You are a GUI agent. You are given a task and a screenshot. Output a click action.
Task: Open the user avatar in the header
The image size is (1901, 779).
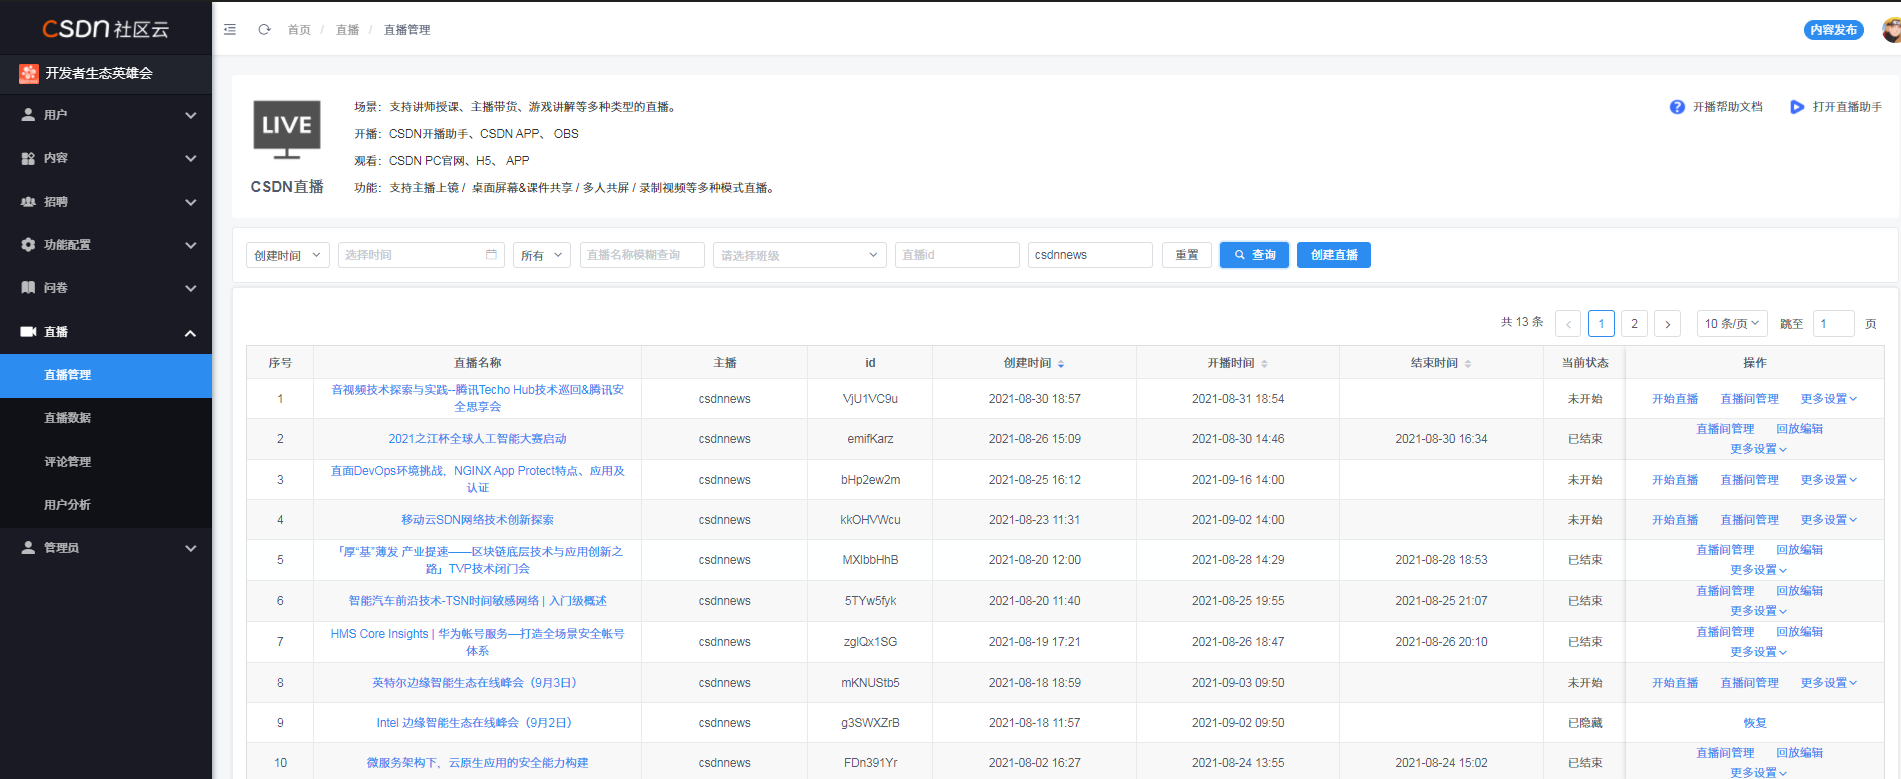point(1891,30)
